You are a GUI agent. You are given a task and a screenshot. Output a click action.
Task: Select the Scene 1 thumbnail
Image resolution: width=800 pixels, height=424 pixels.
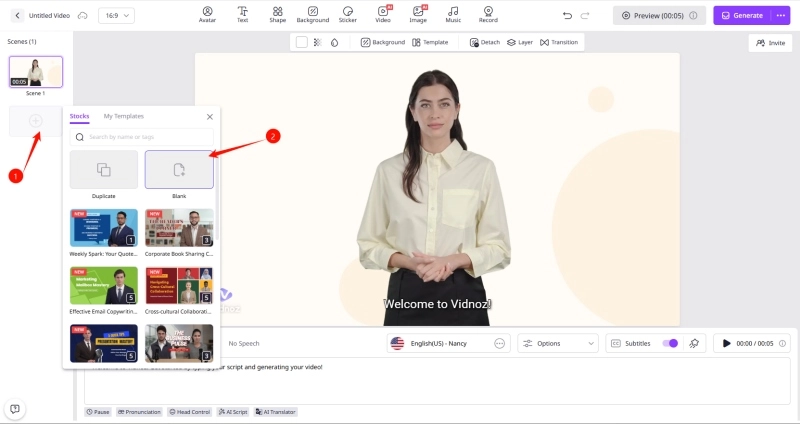tap(36, 72)
